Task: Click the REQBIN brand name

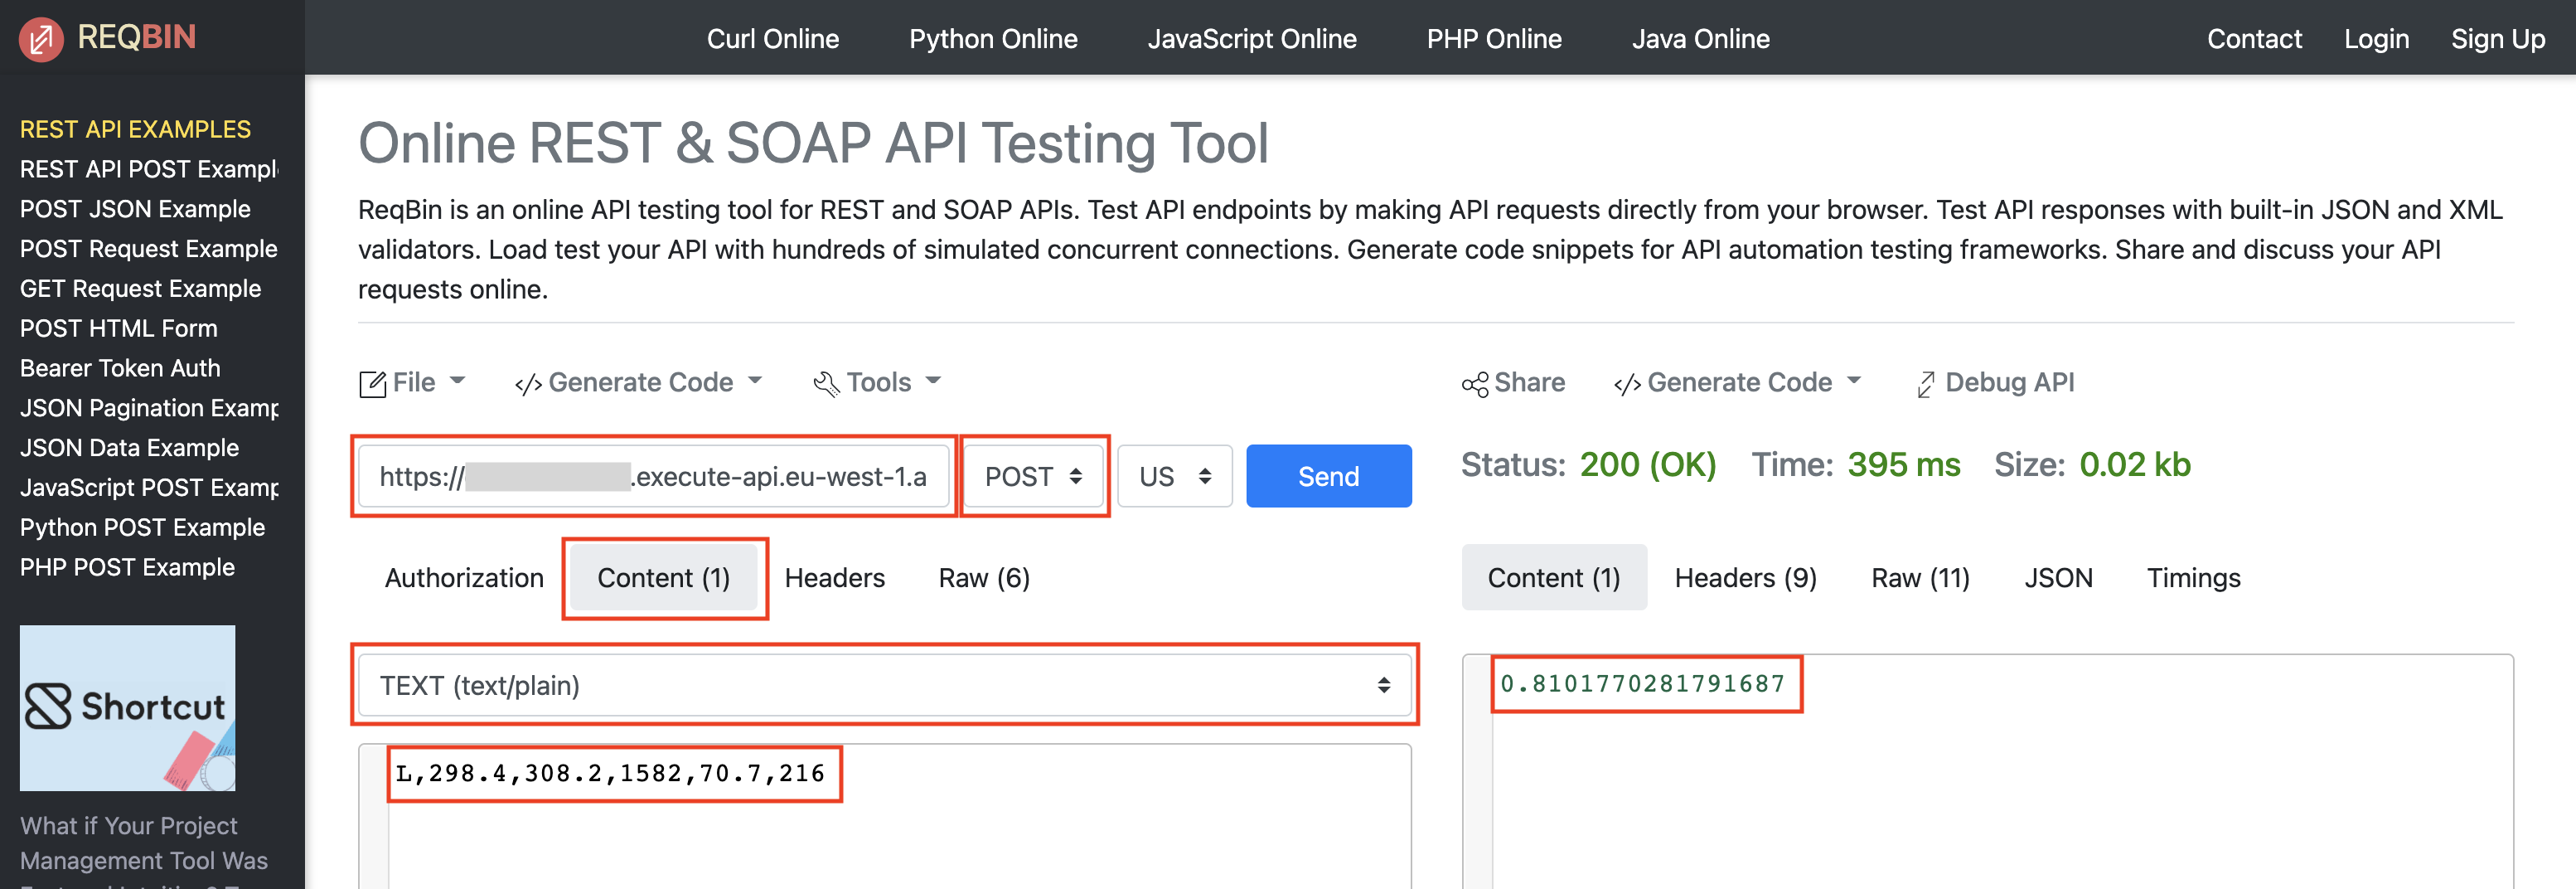Action: [x=136, y=37]
